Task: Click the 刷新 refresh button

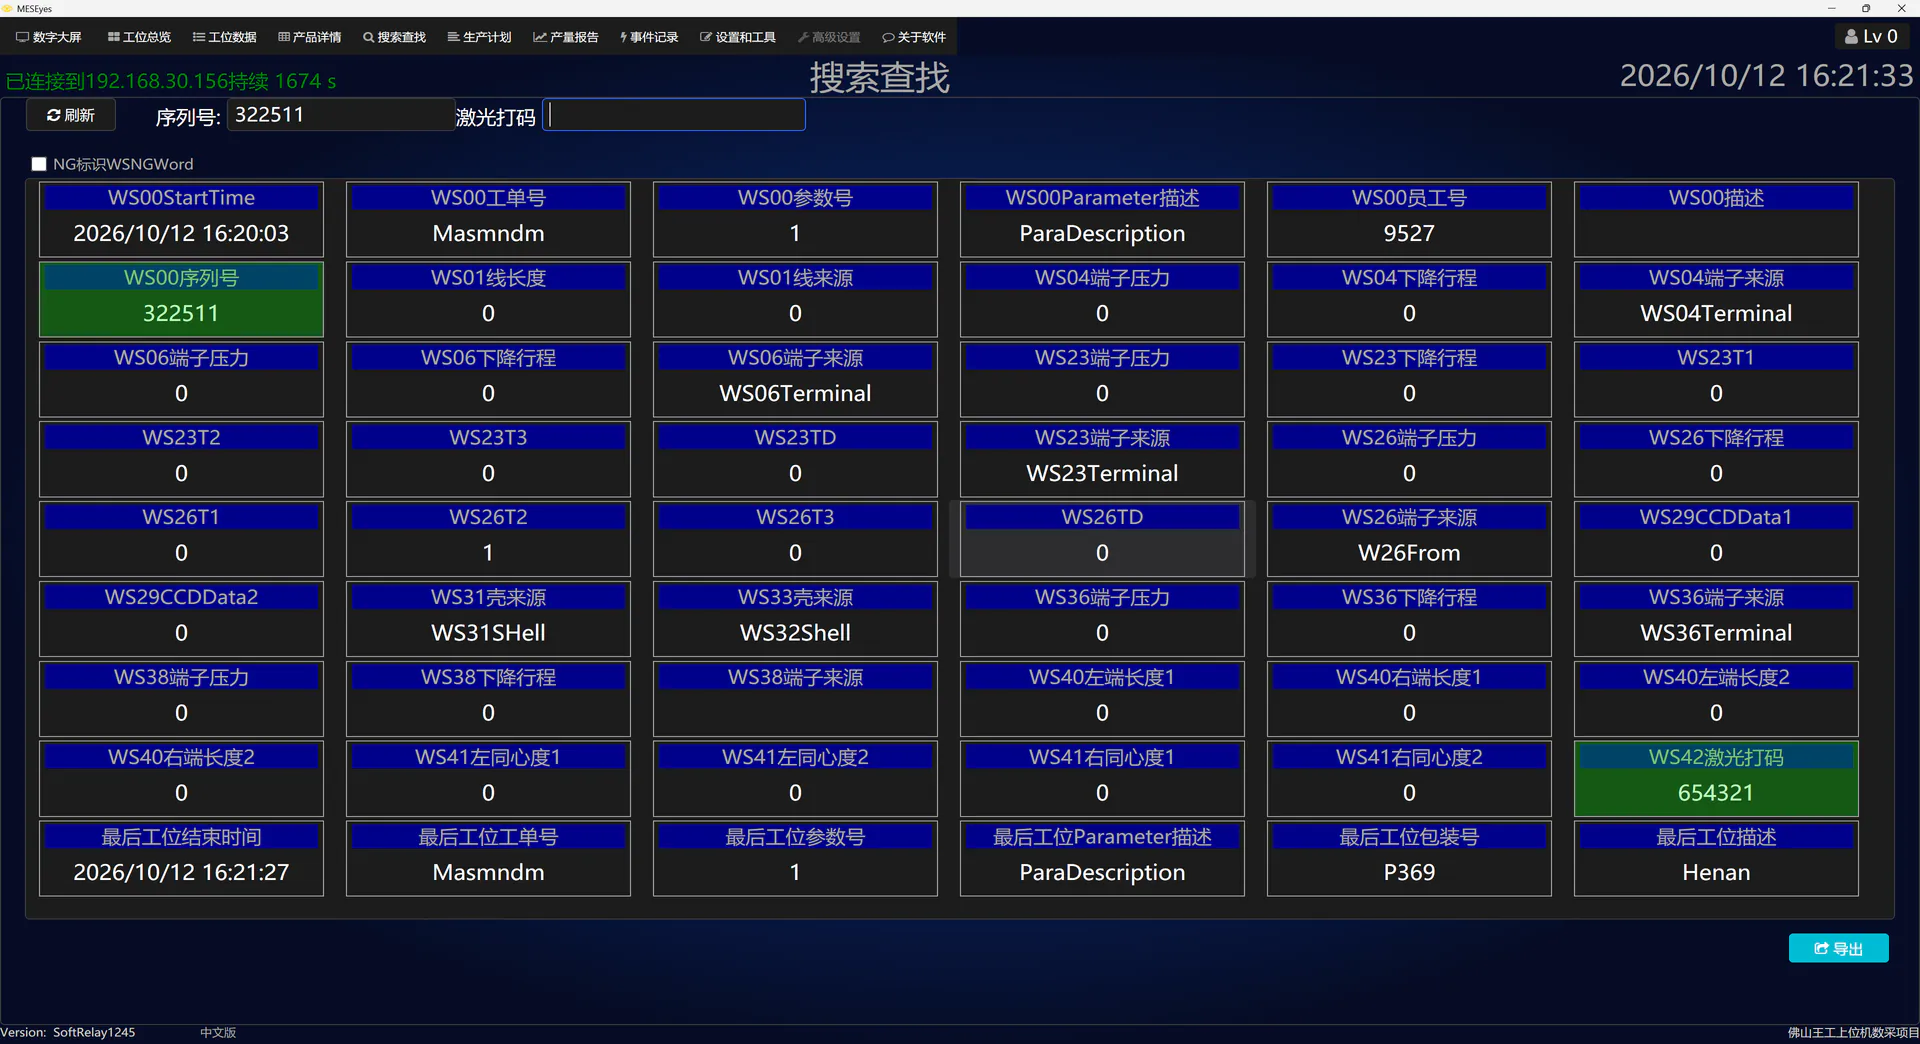Action: click(71, 115)
